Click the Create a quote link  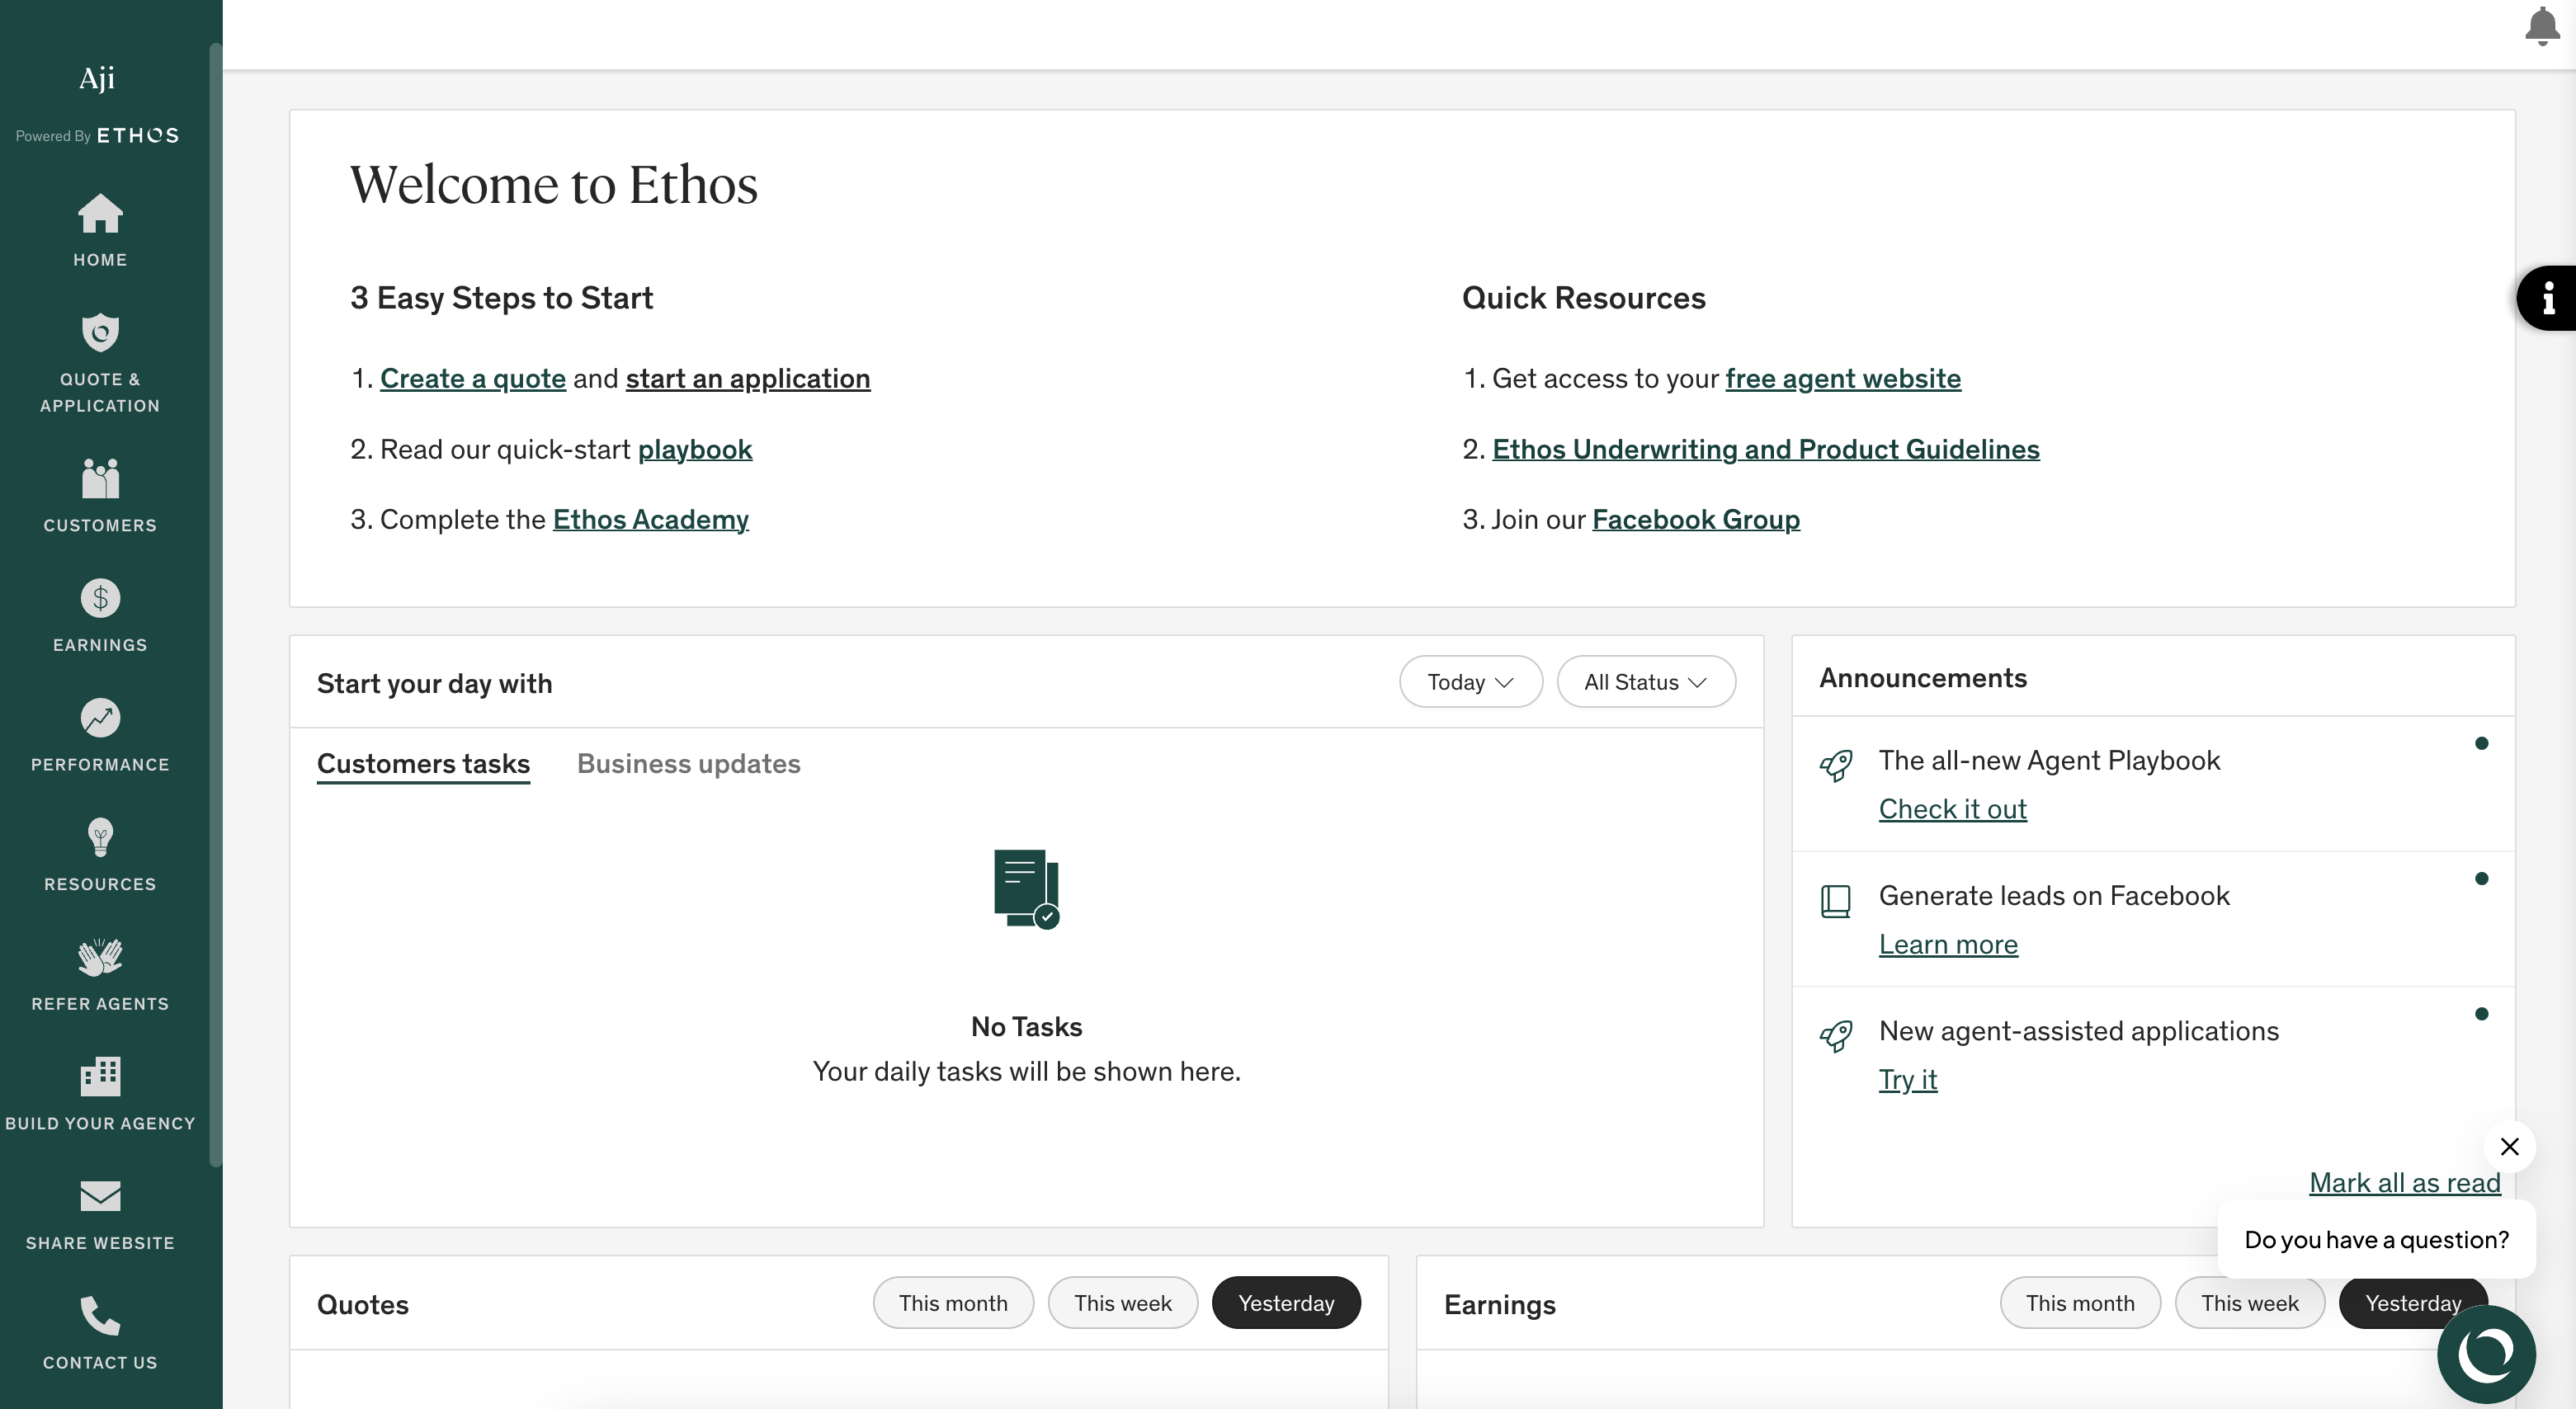click(473, 378)
